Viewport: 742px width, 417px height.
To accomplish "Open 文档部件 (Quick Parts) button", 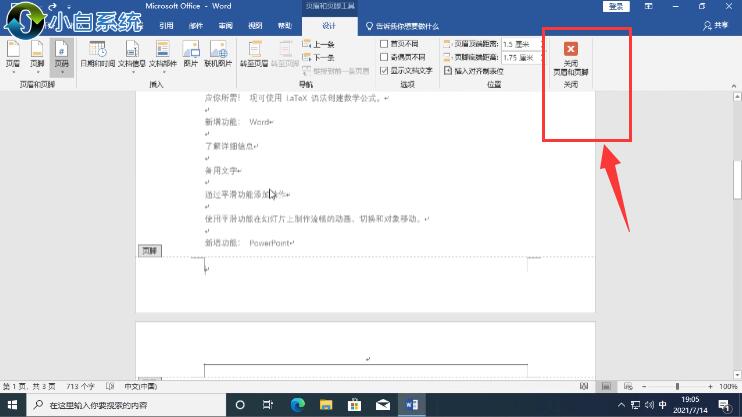I will (163, 56).
